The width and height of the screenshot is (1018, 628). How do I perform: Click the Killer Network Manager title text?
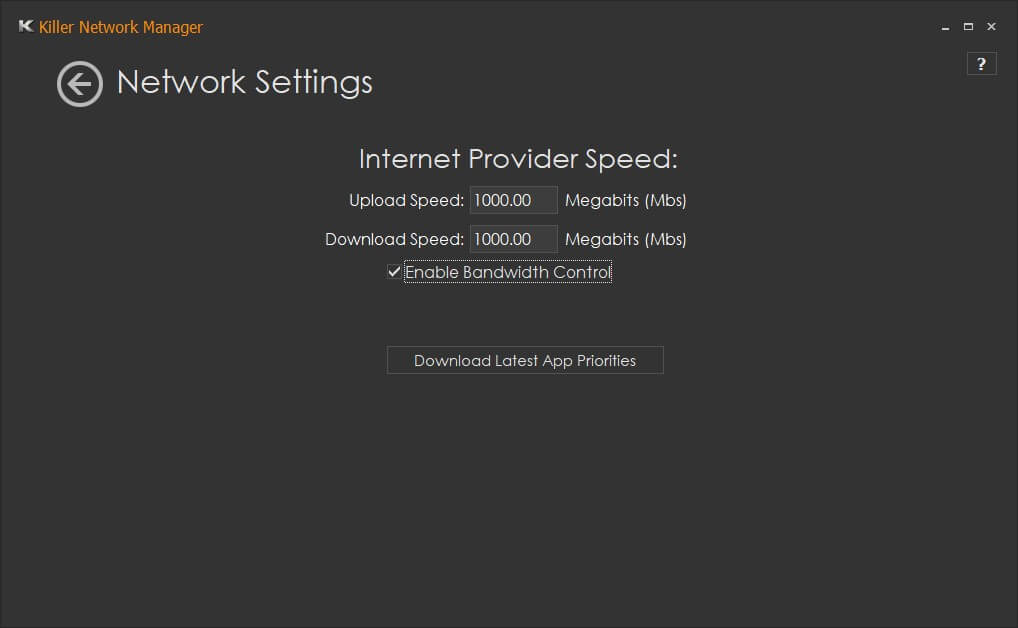point(121,27)
